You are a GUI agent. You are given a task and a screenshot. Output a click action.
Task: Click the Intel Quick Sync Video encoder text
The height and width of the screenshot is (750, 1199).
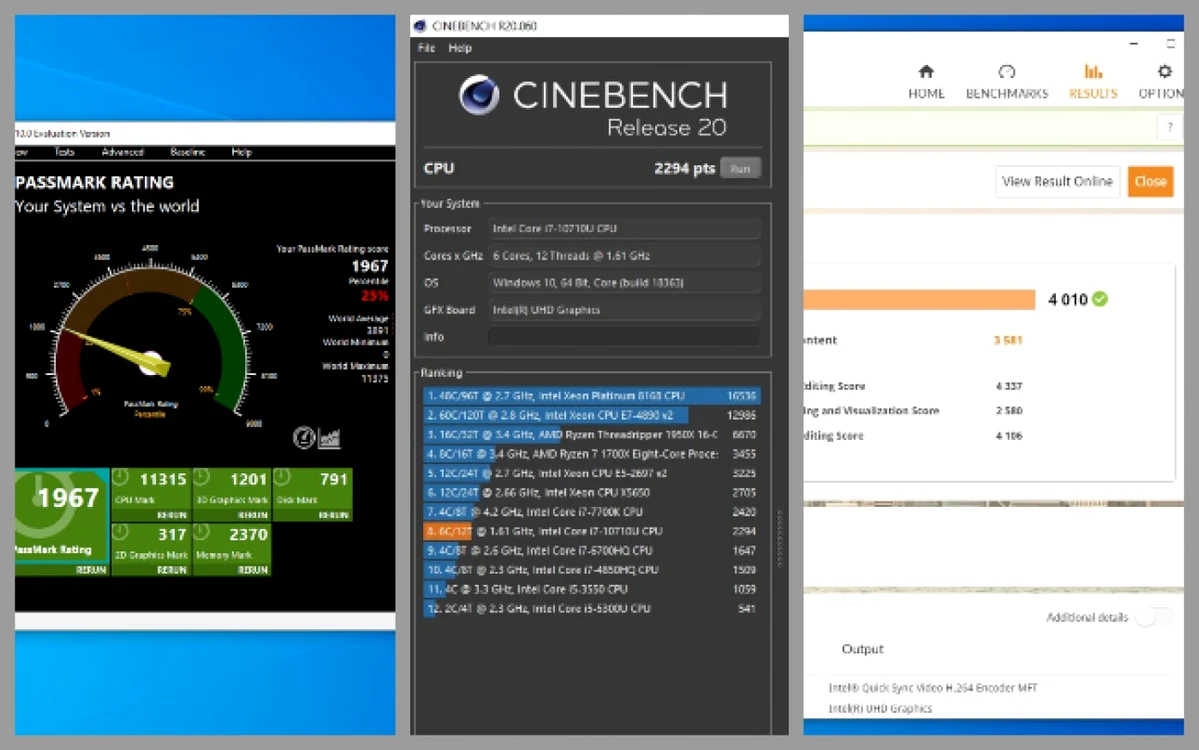[x=932, y=688]
